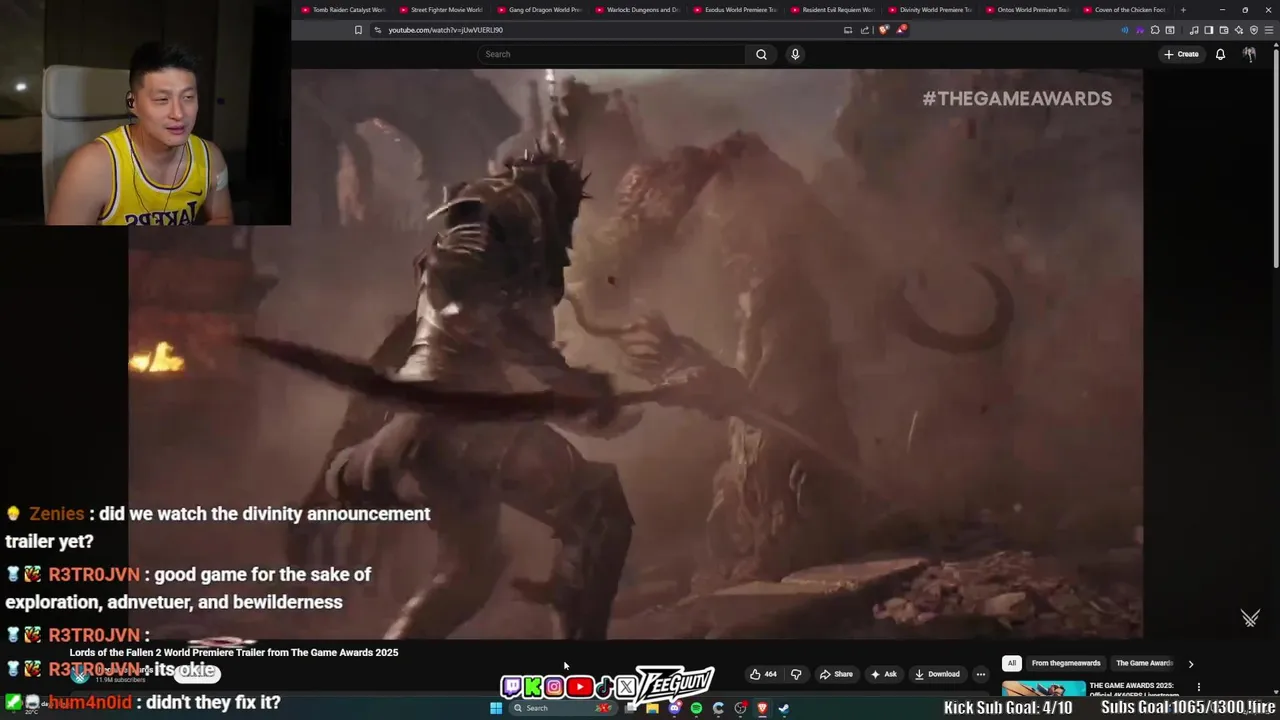The height and width of the screenshot is (720, 1280).
Task: Click the bookmark icon left of address bar
Action: pyautogui.click(x=358, y=30)
